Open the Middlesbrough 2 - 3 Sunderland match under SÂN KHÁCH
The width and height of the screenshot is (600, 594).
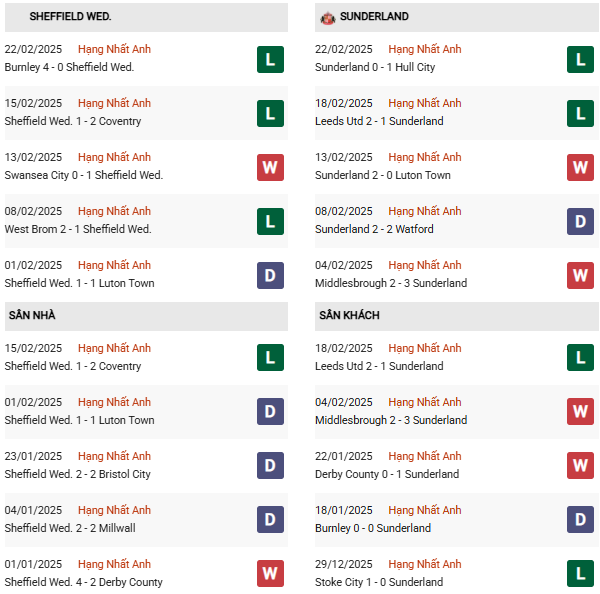[391, 420]
